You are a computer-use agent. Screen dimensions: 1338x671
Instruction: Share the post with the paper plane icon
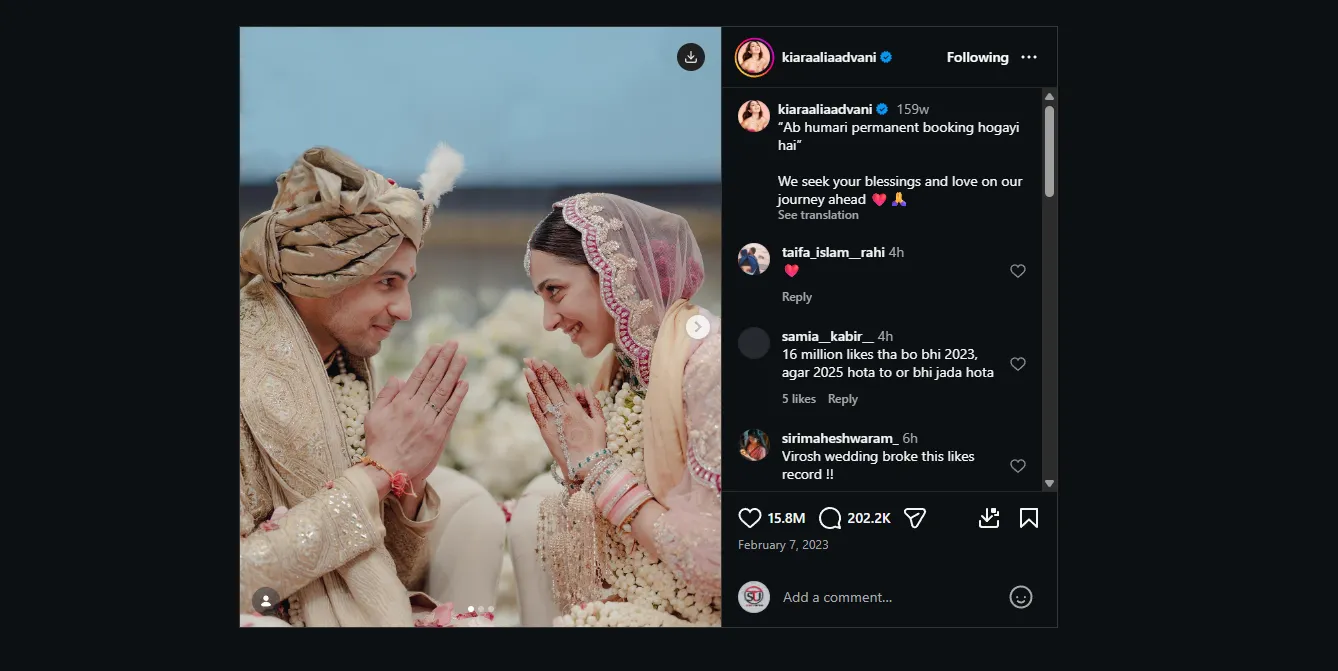pyautogui.click(x=914, y=518)
